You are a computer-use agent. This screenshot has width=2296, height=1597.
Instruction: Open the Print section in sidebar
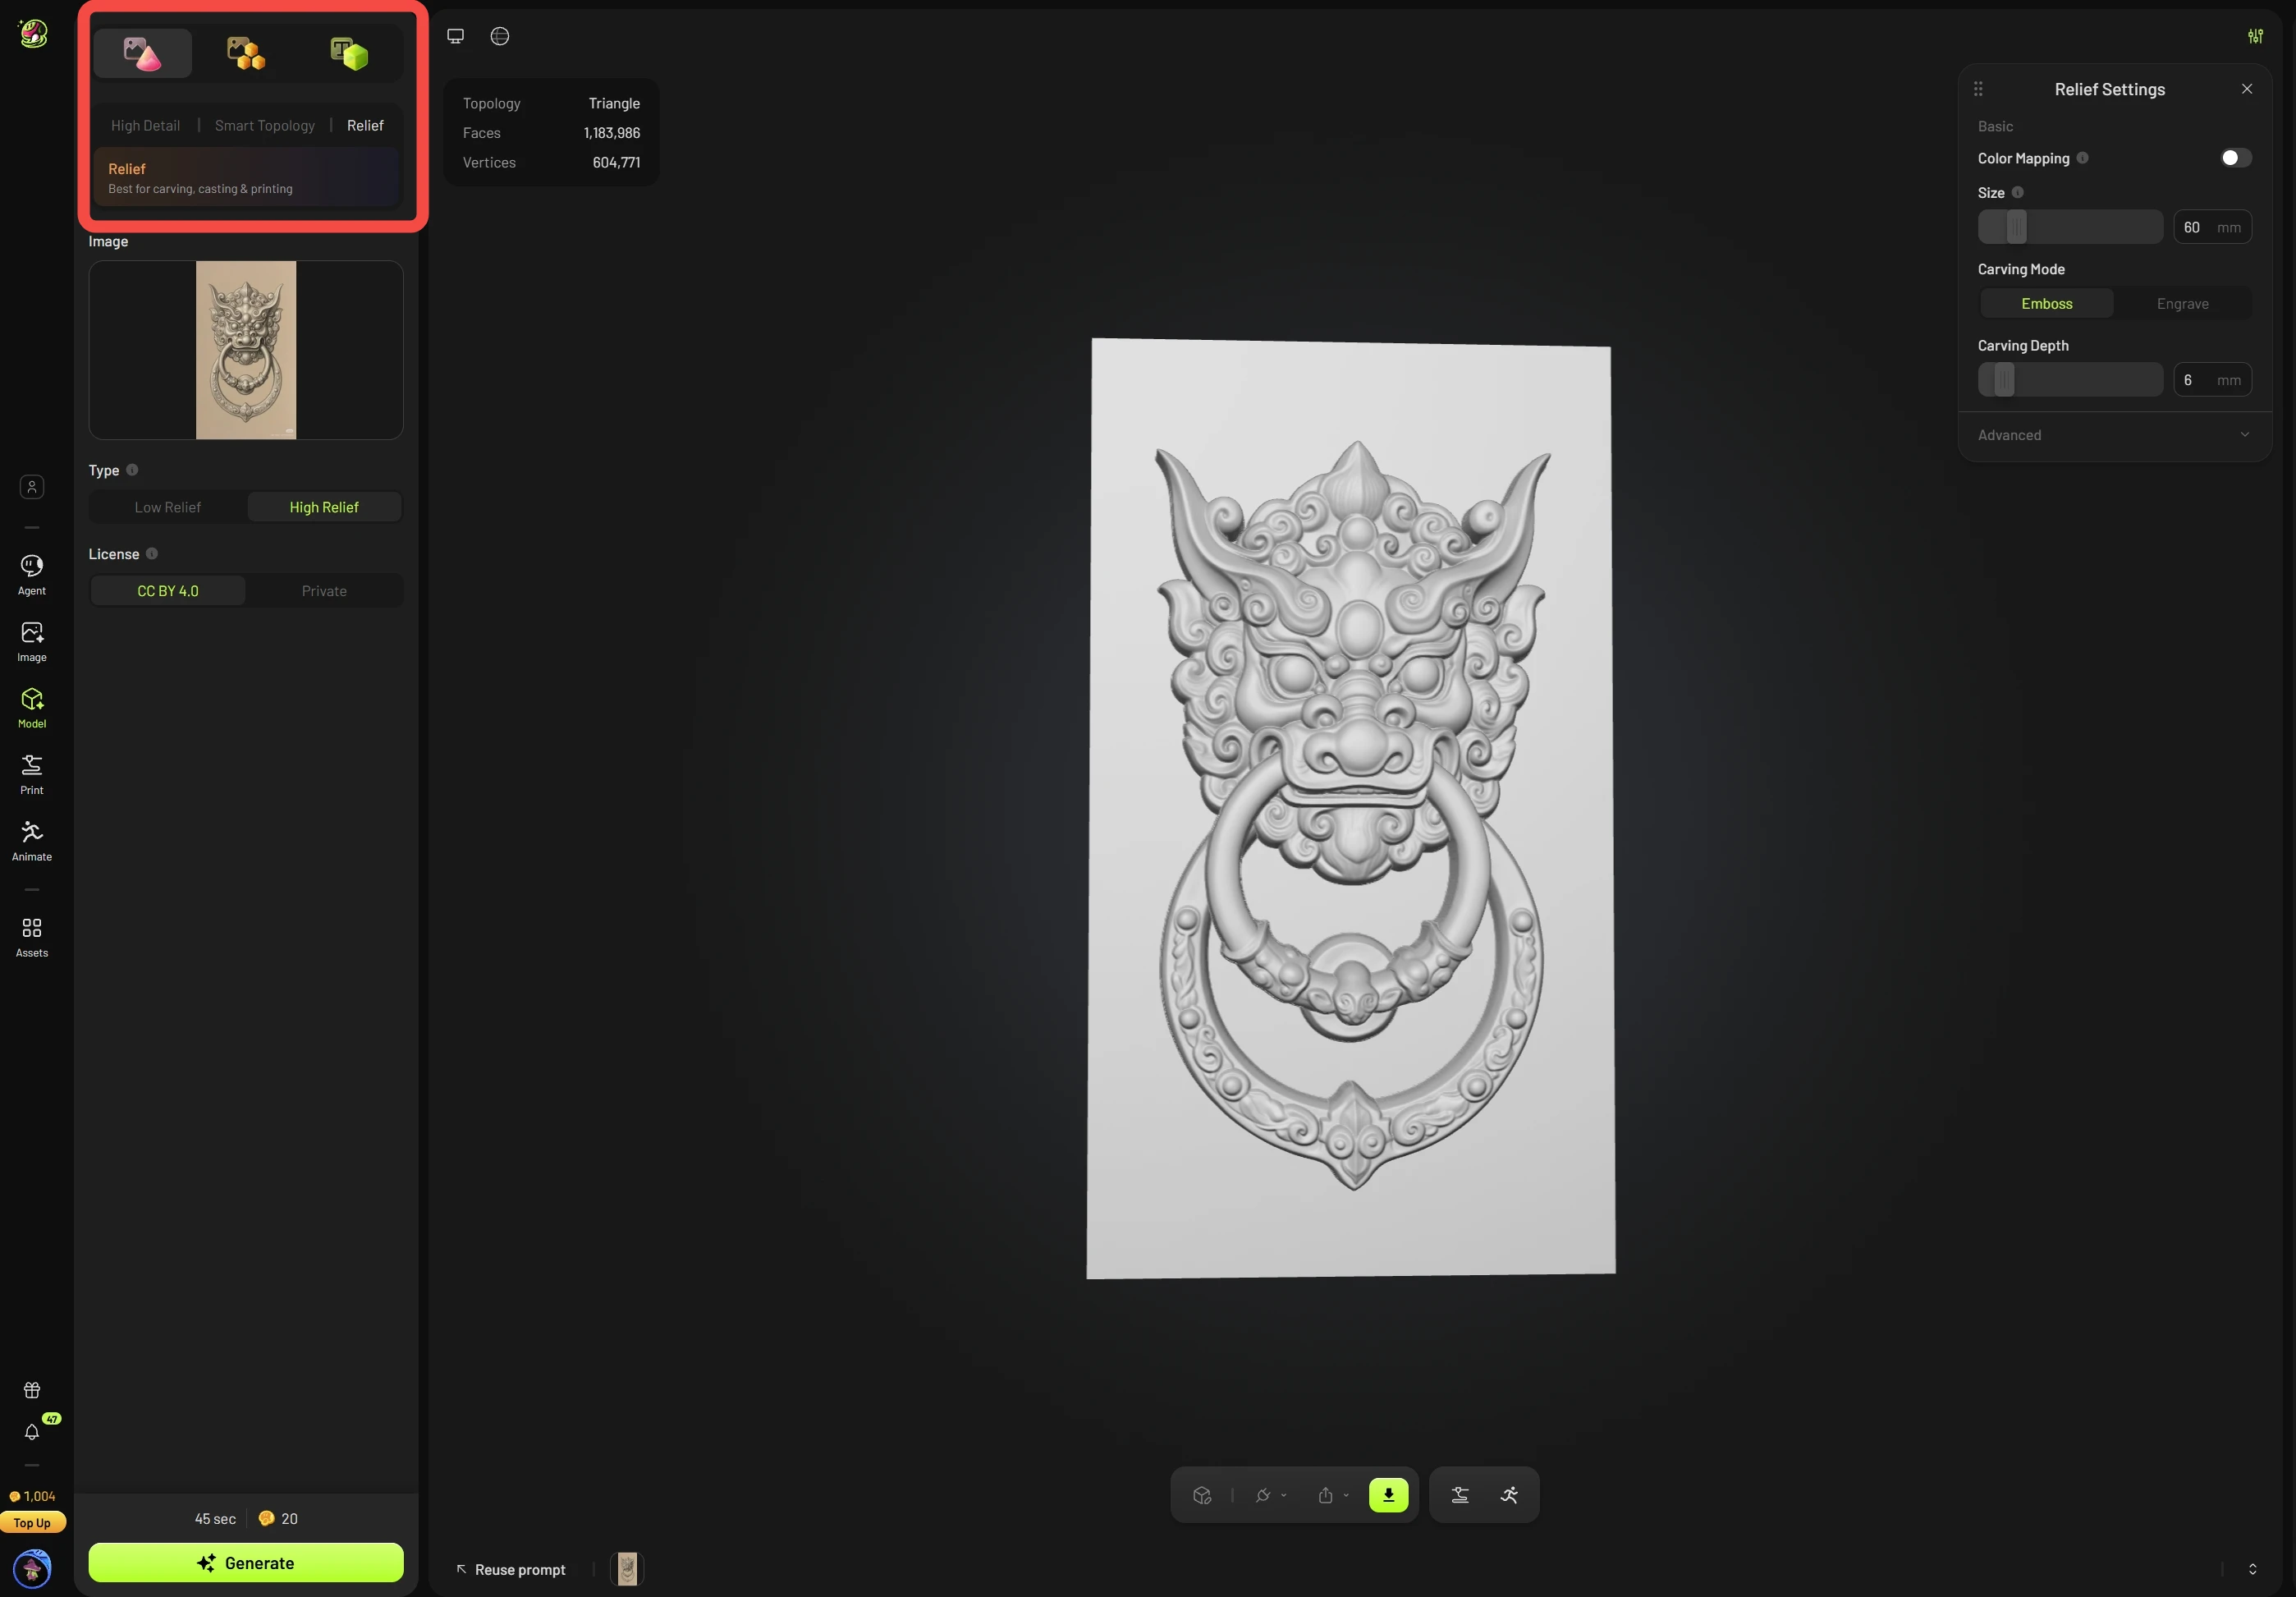click(32, 775)
